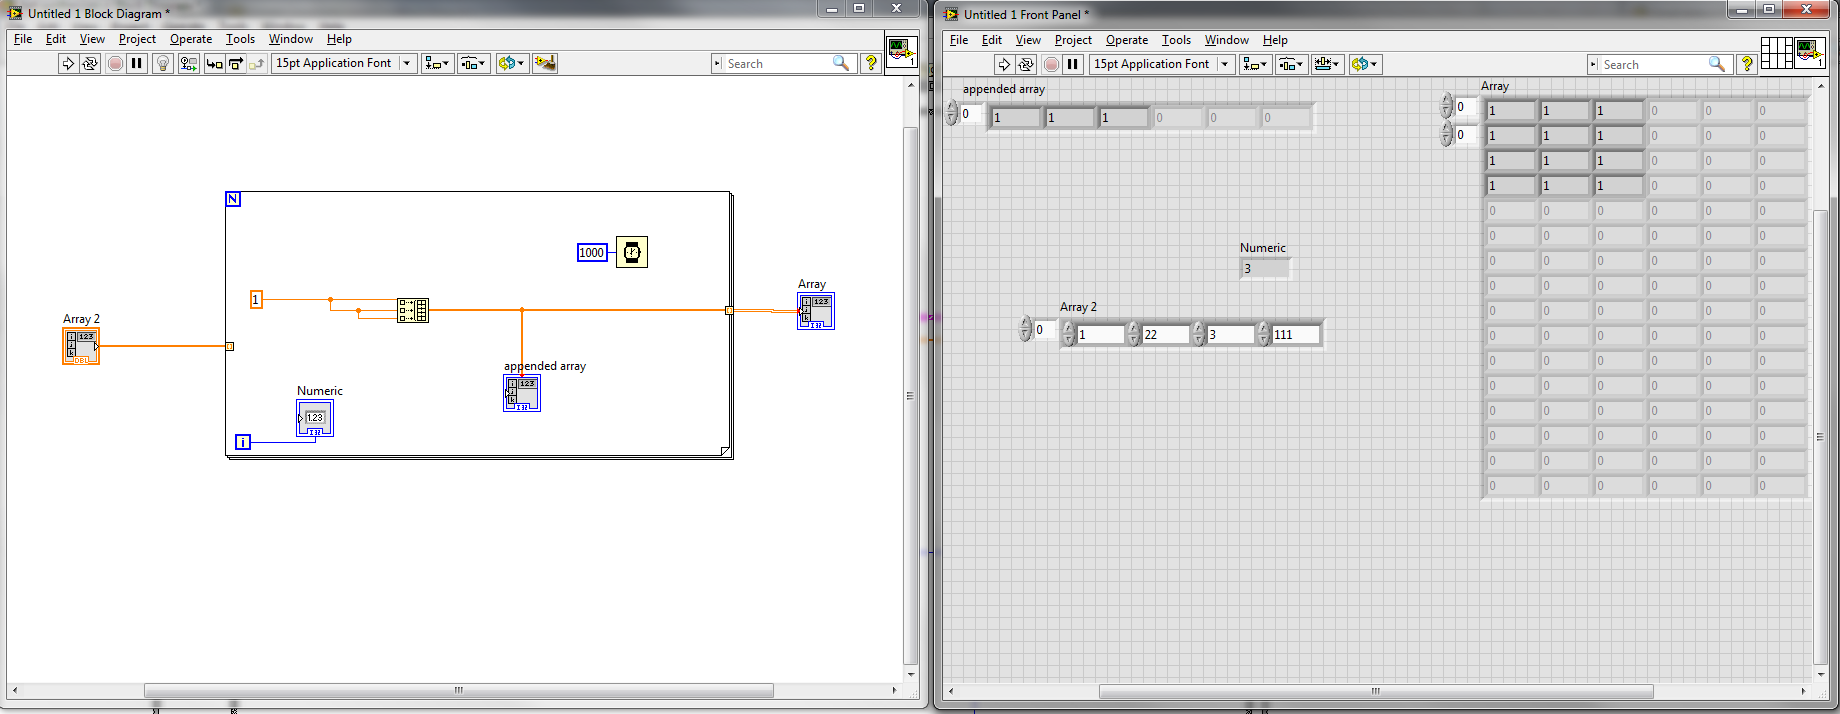
Task: Click VI icon at Block Diagram top right
Action: tap(901, 52)
